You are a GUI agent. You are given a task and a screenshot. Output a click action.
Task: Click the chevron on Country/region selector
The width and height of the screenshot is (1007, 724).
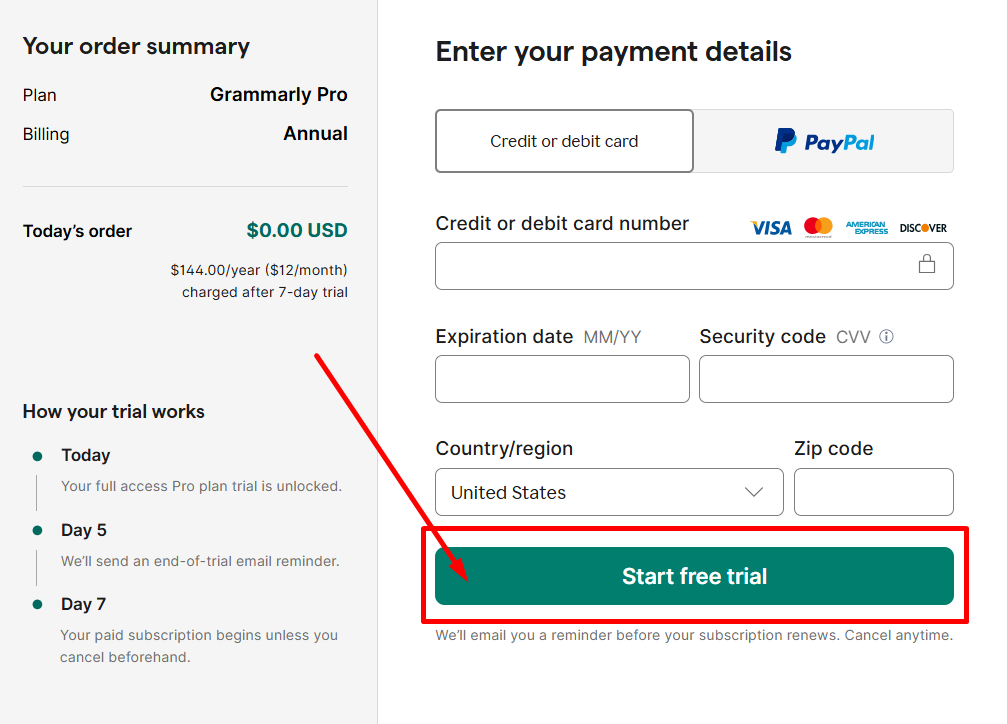(x=756, y=492)
